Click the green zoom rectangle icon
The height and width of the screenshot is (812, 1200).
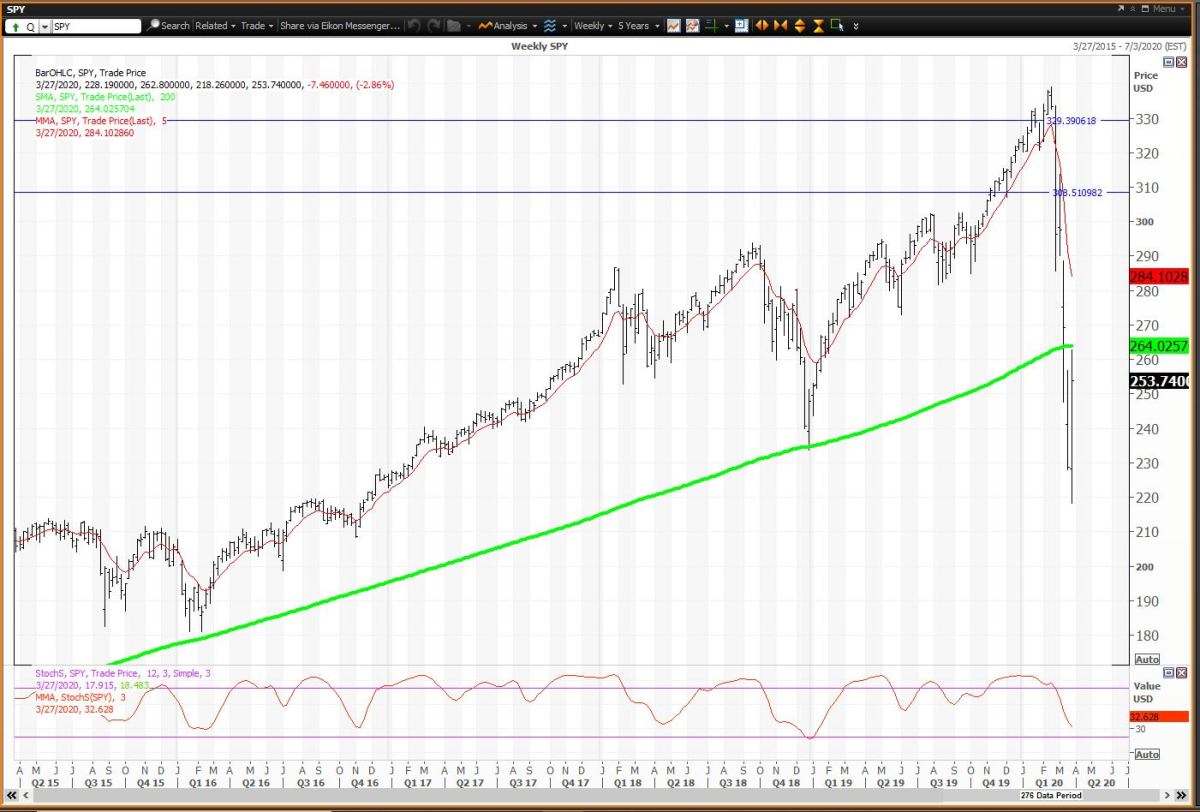pos(837,26)
